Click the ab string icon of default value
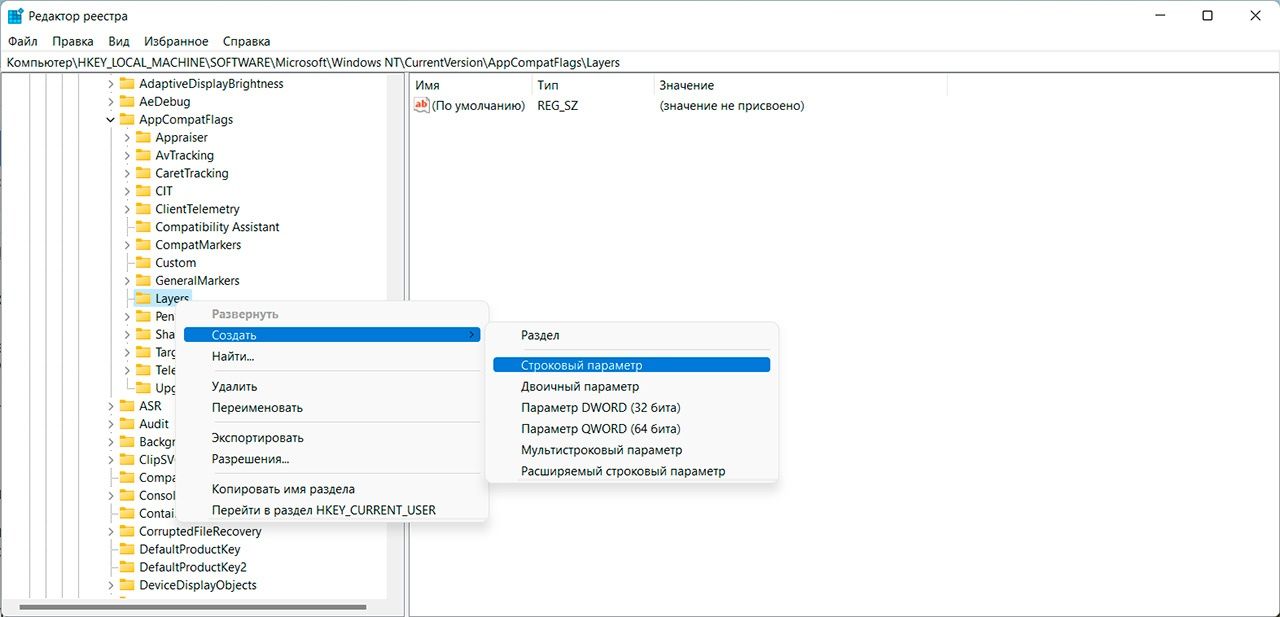The image size is (1280, 617). tap(422, 106)
